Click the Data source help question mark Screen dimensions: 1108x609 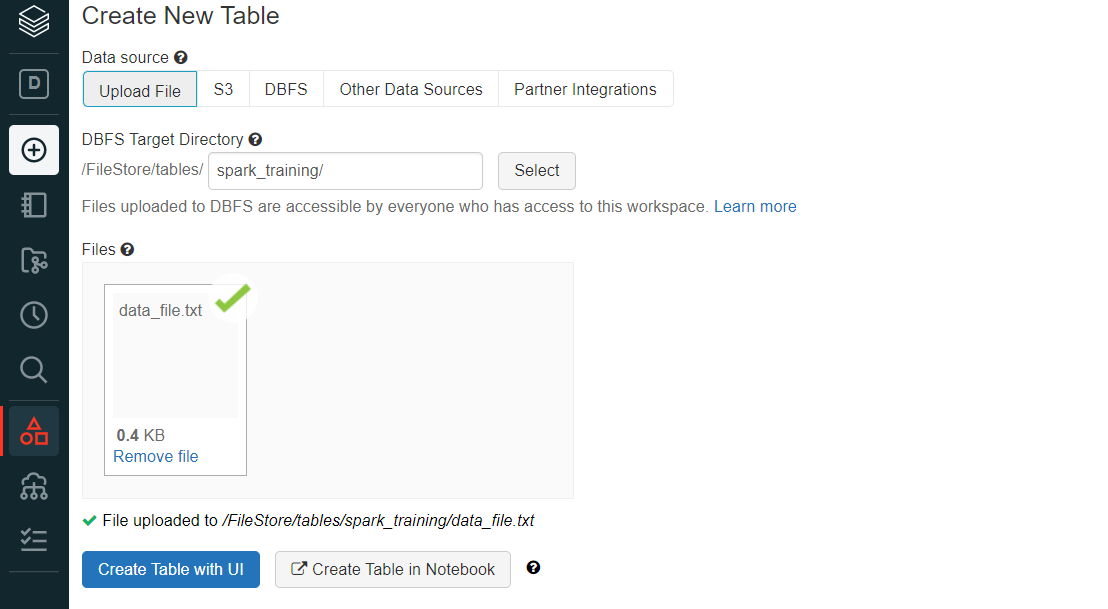click(180, 57)
